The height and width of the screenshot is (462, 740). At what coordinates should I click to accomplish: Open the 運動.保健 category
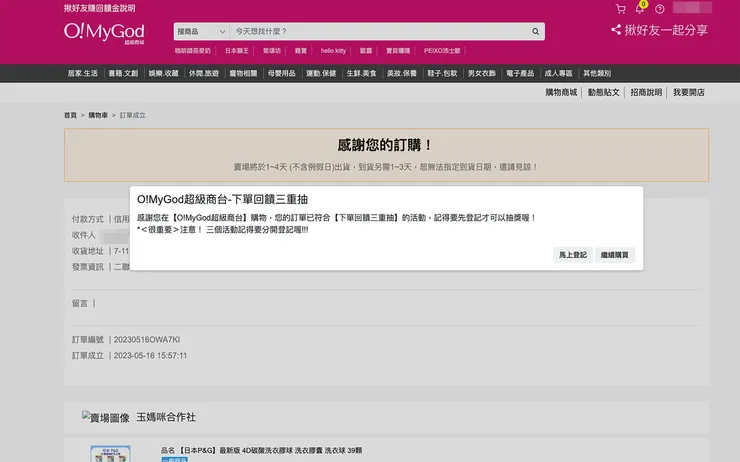pyautogui.click(x=321, y=73)
